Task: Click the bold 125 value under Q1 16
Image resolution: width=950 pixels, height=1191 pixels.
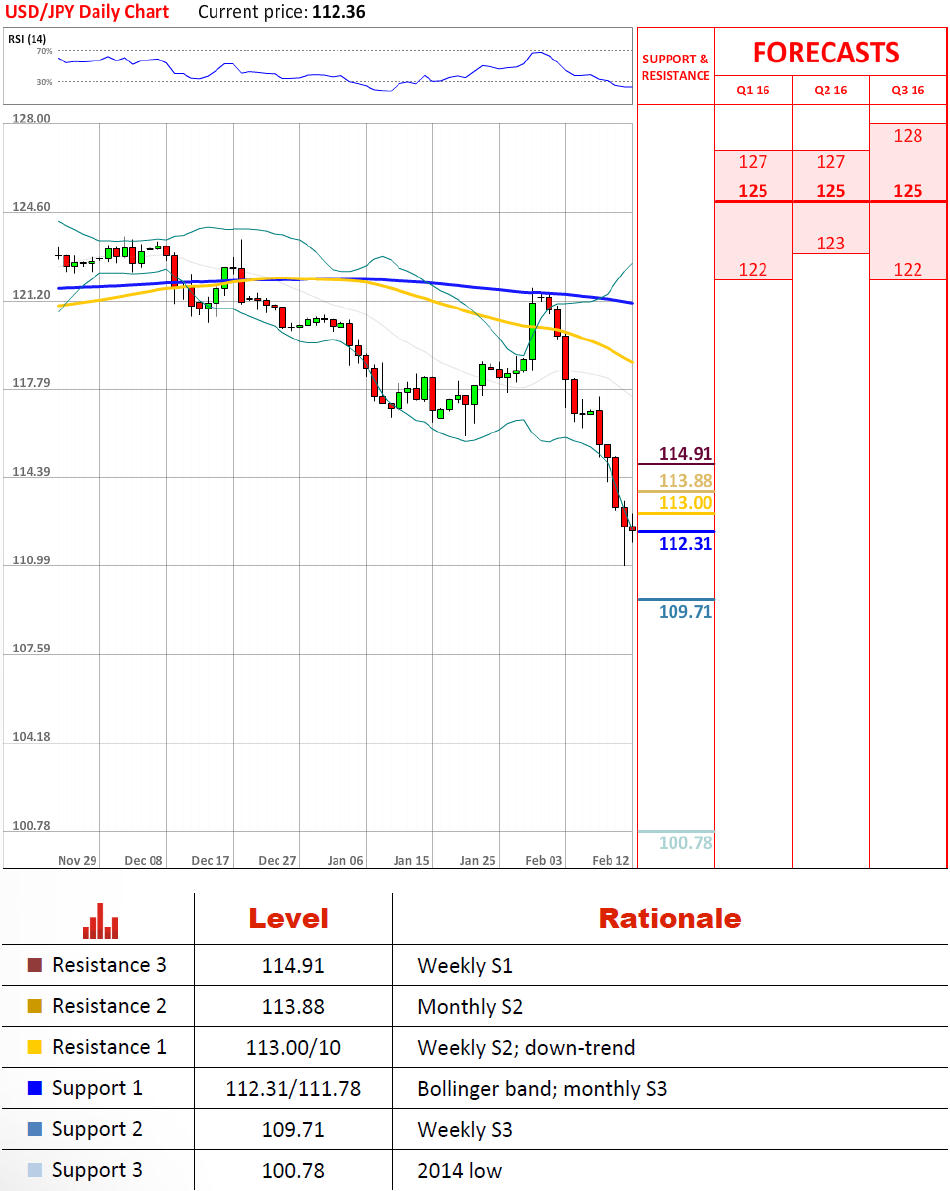Action: click(753, 191)
